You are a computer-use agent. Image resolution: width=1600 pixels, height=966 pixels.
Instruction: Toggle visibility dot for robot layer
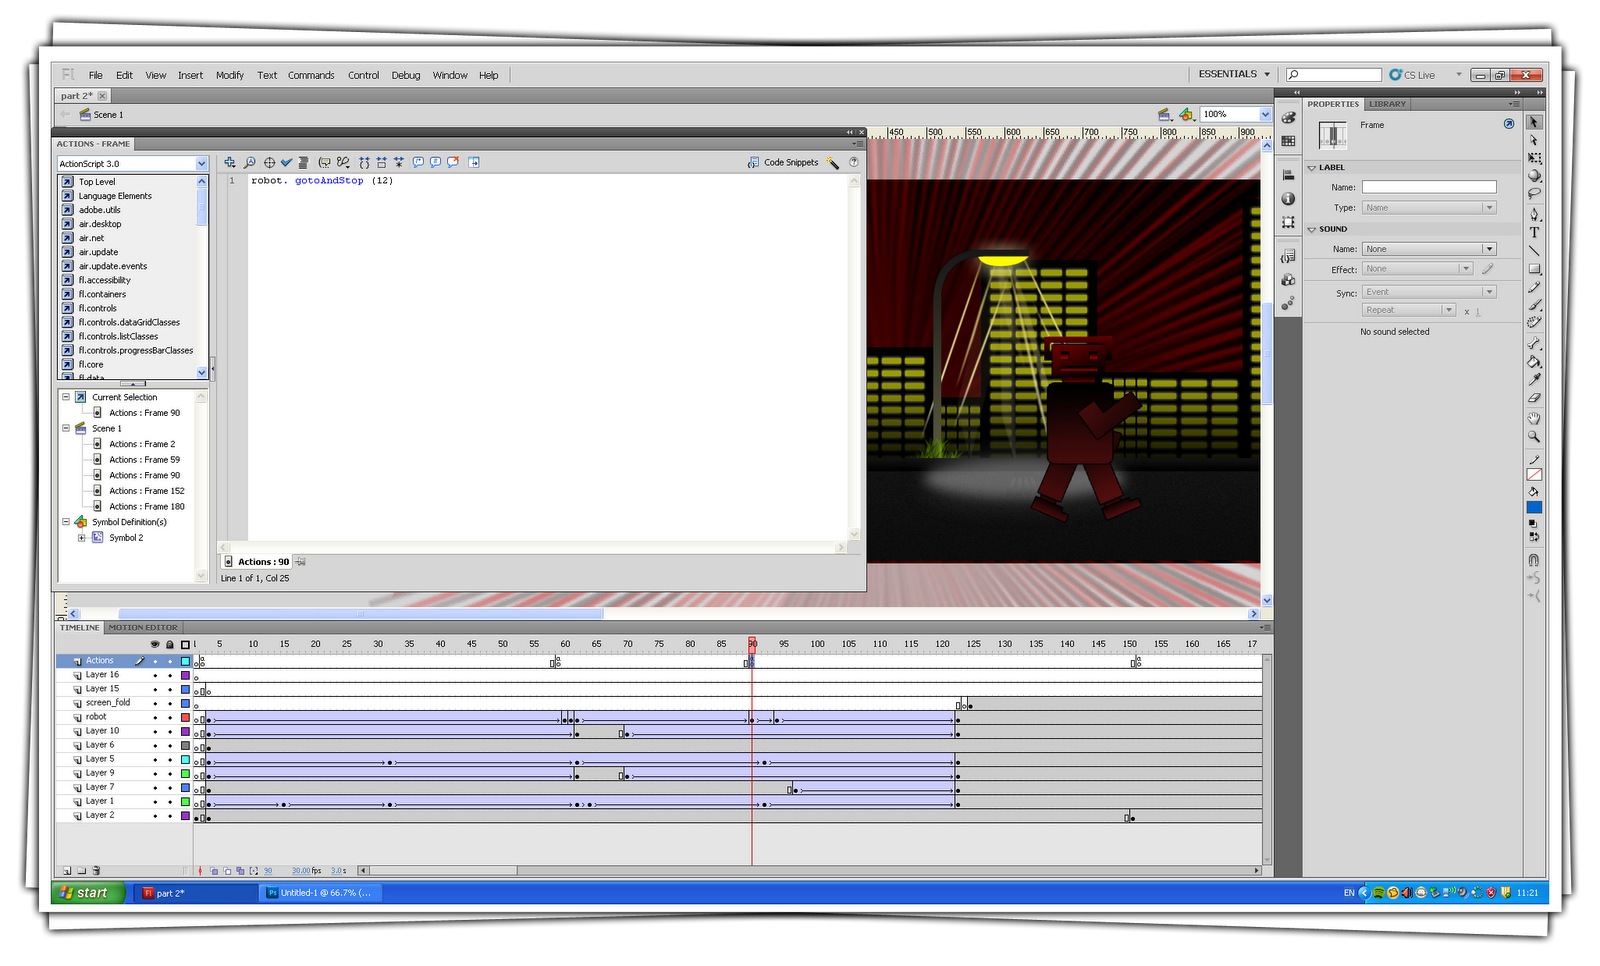tap(155, 718)
